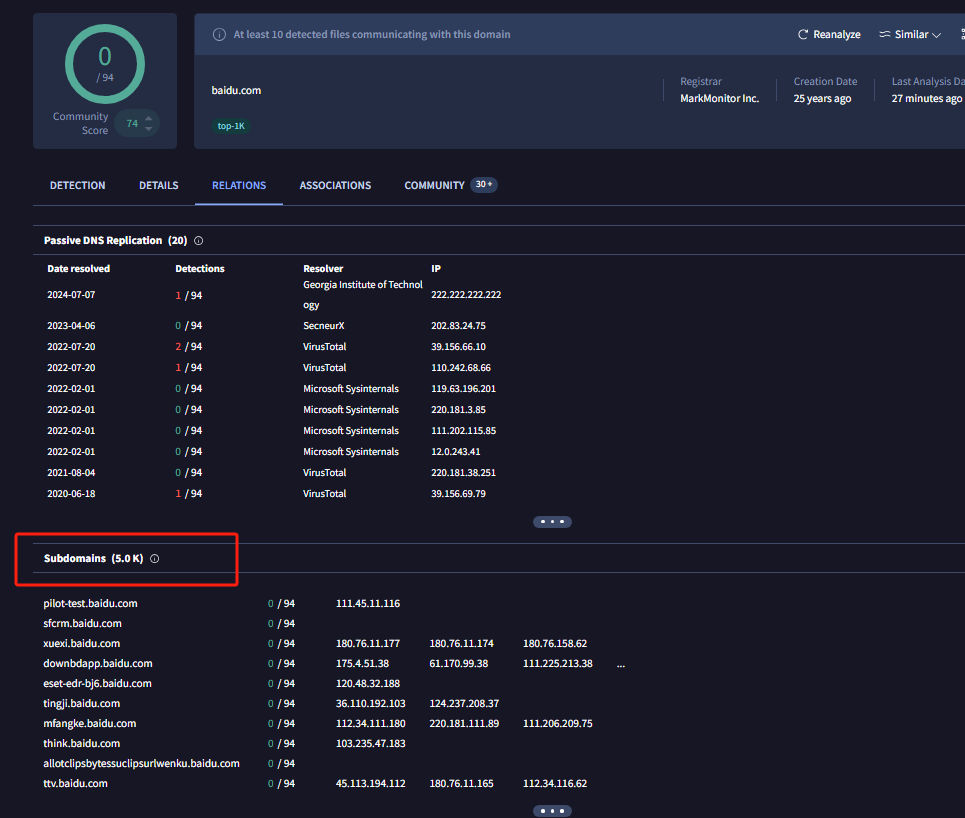This screenshot has height=818, width=965.
Task: Load more Passive DNS entries ellipsis button
Action: point(552,522)
